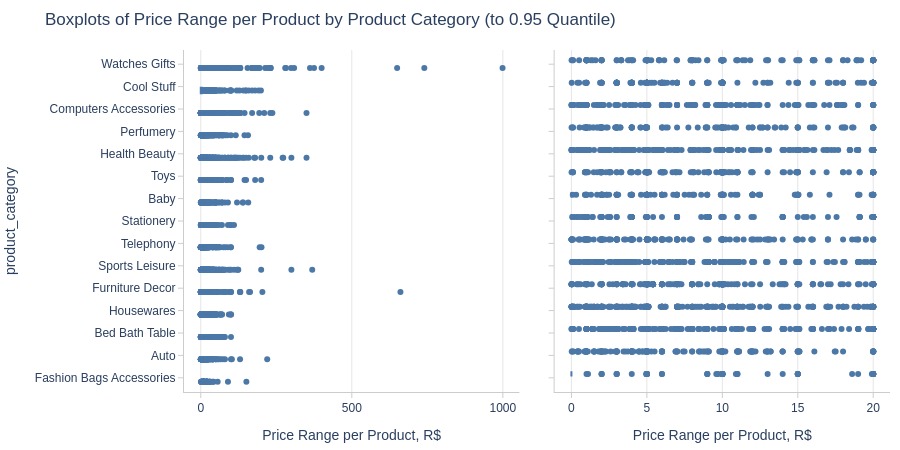This screenshot has height=450, width=900.
Task: Click the Furniture Decor outlier point near 650
Action: point(400,292)
